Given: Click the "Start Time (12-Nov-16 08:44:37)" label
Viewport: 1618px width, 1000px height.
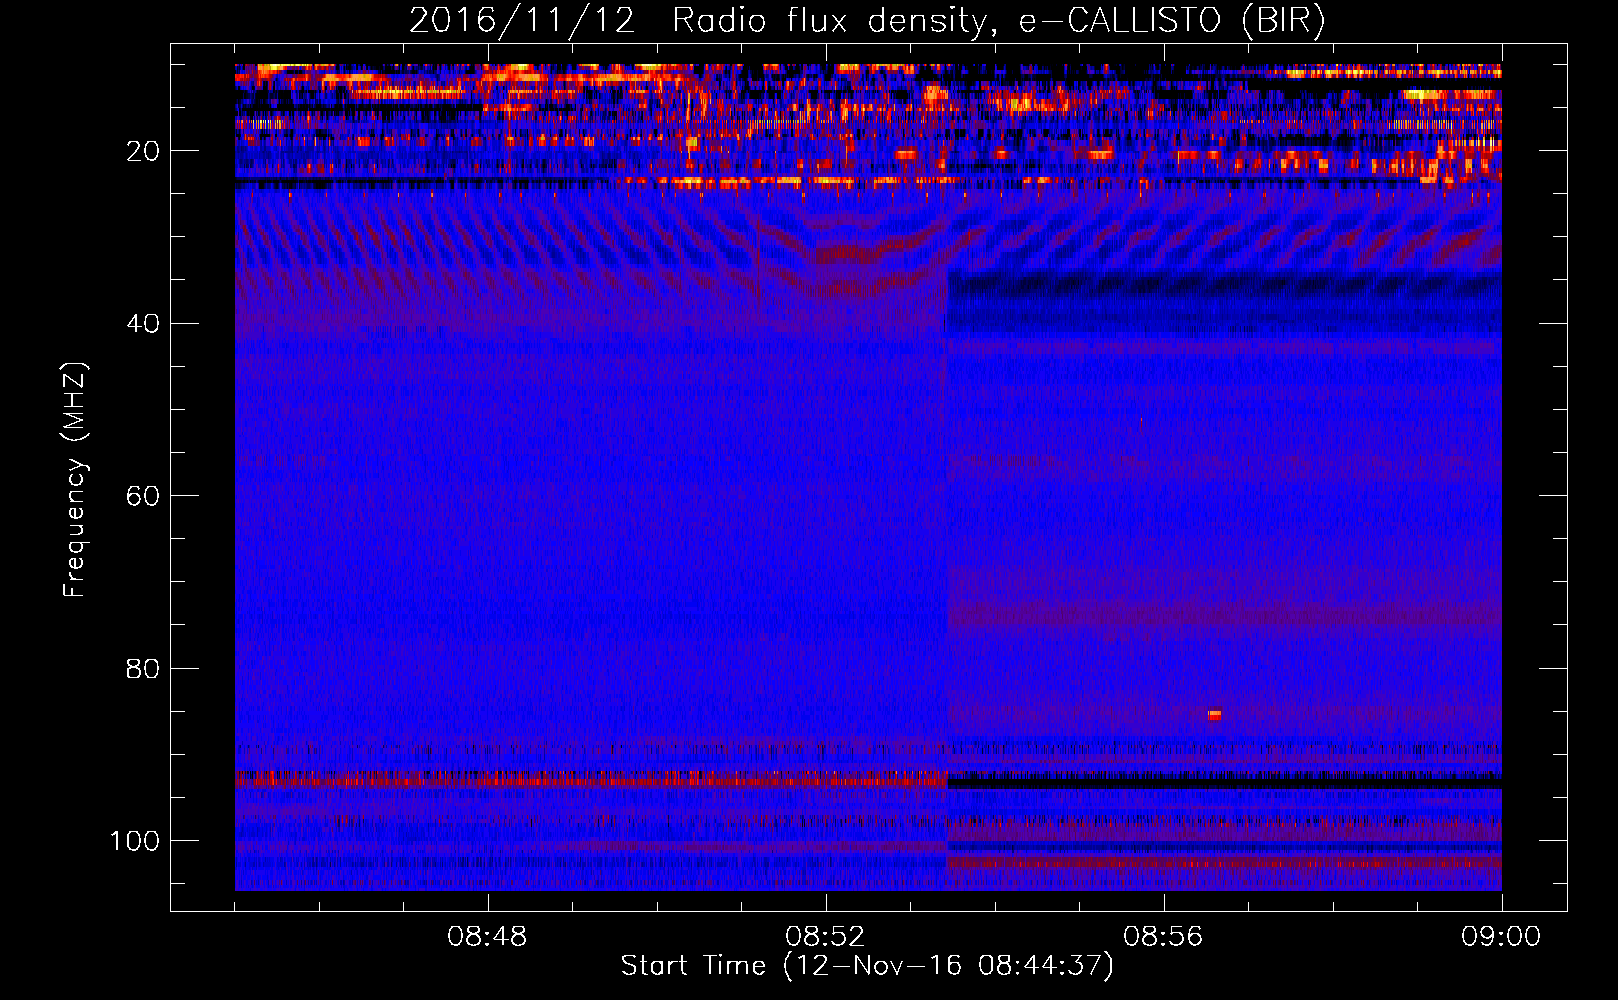Looking at the screenshot, I should (x=867, y=966).
